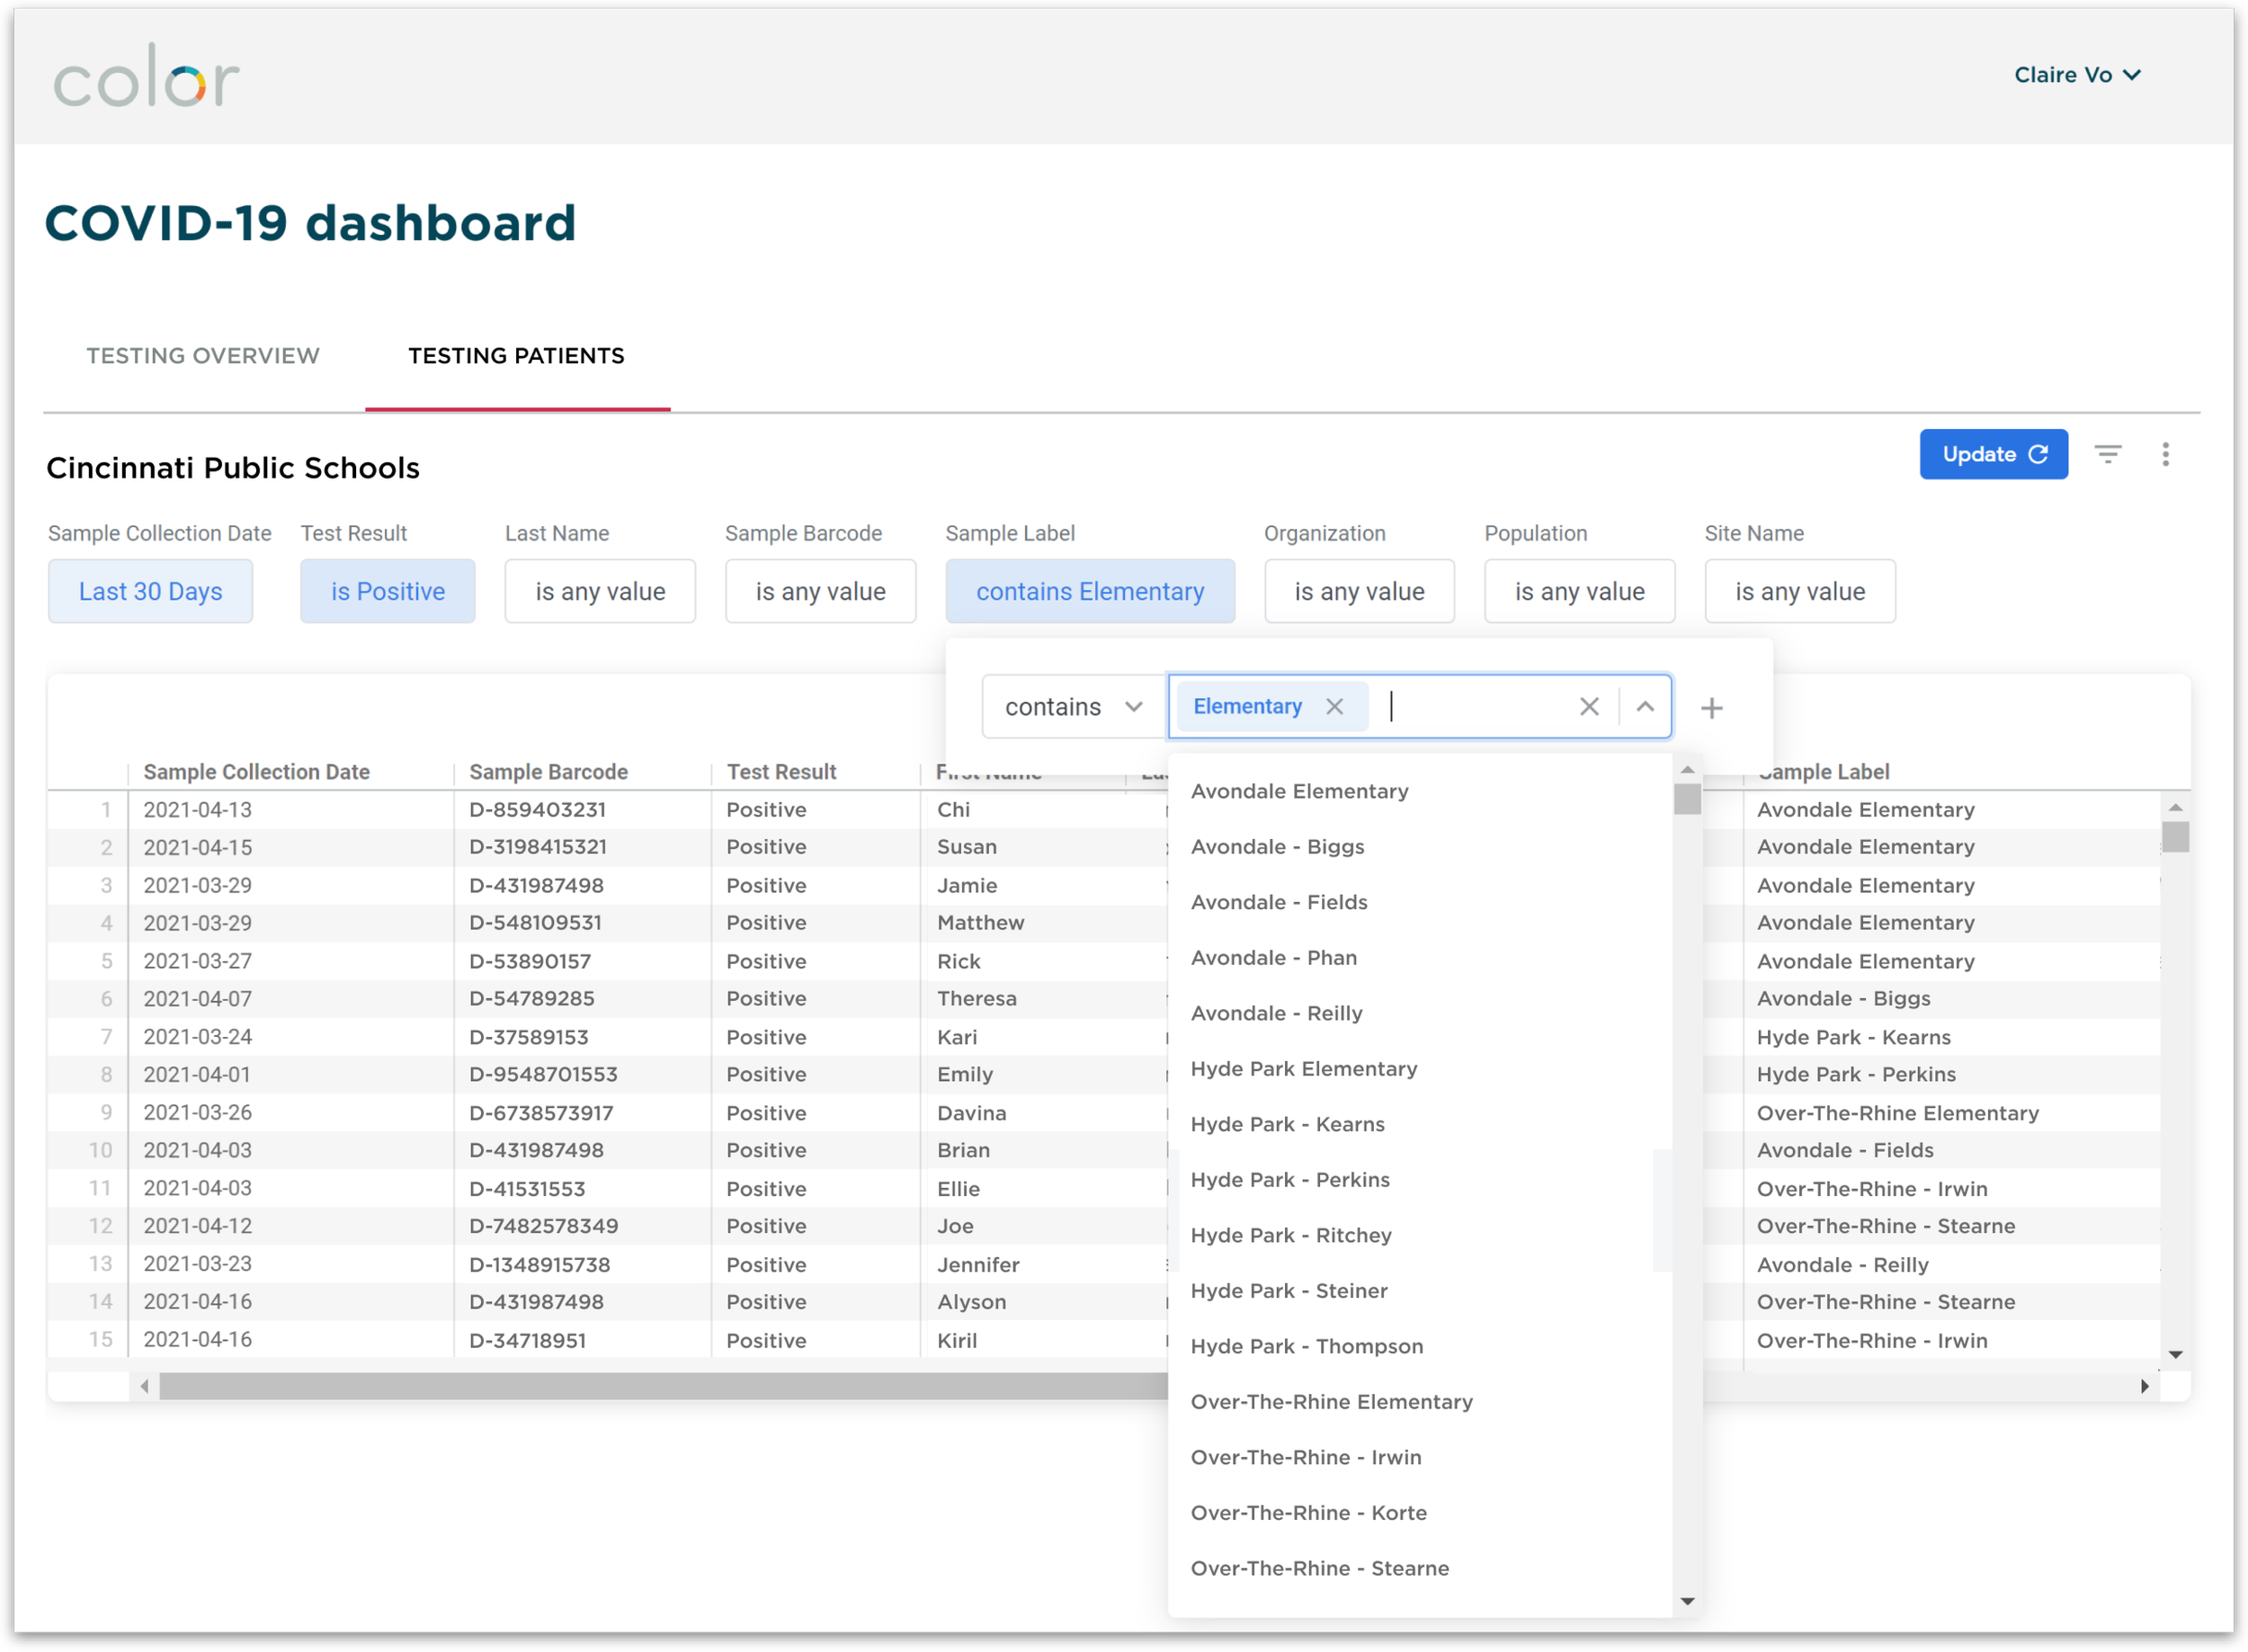Open the Site Name 'is any value' filter

coord(1800,591)
